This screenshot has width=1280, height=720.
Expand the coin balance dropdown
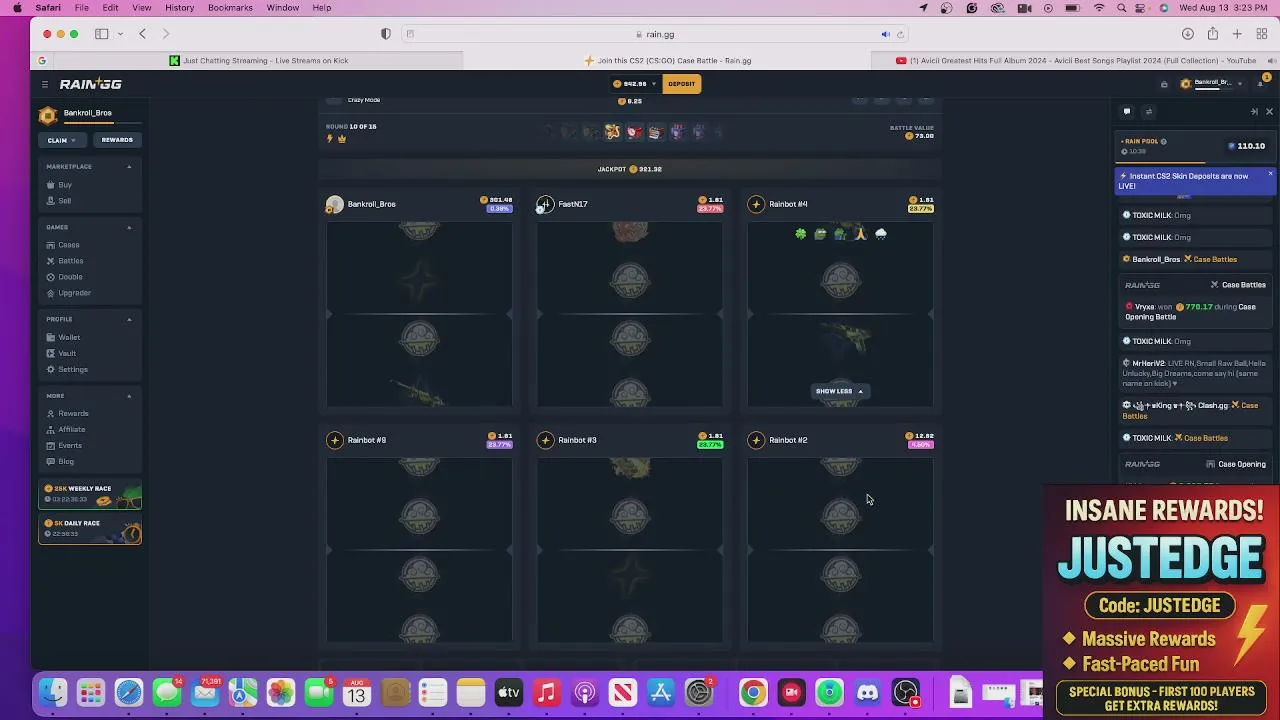pos(654,84)
